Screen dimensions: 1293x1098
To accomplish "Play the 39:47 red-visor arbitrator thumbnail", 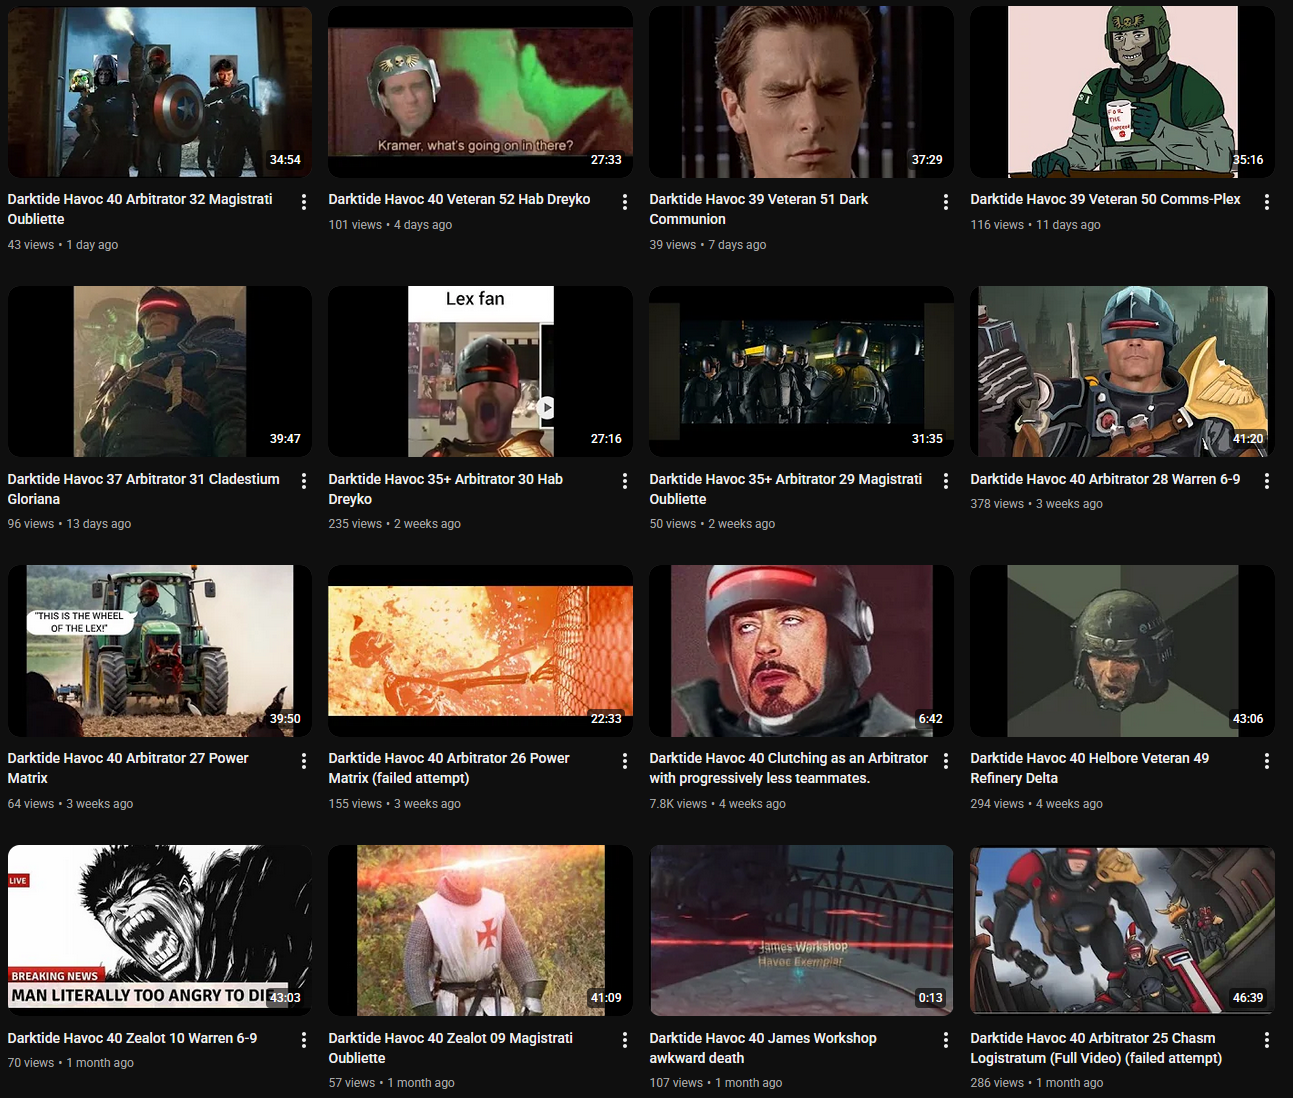I will pyautogui.click(x=160, y=372).
